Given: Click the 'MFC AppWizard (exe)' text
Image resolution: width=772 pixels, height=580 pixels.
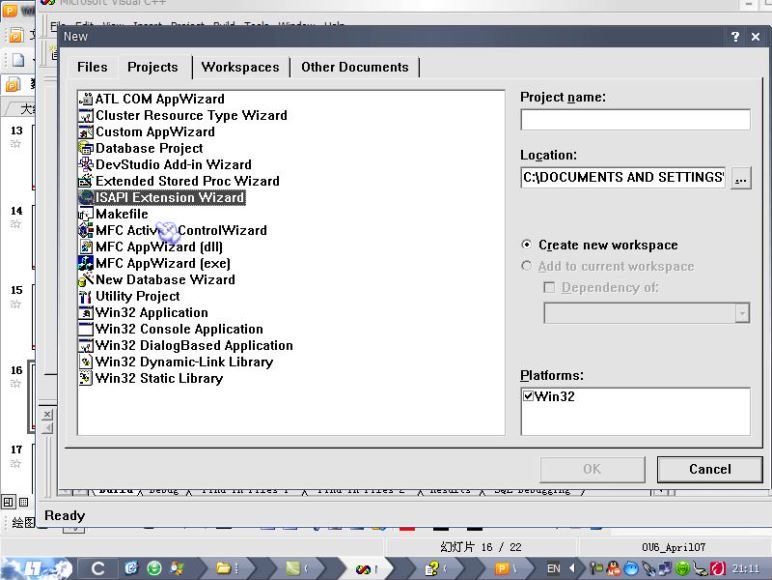Looking at the screenshot, I should point(163,263).
